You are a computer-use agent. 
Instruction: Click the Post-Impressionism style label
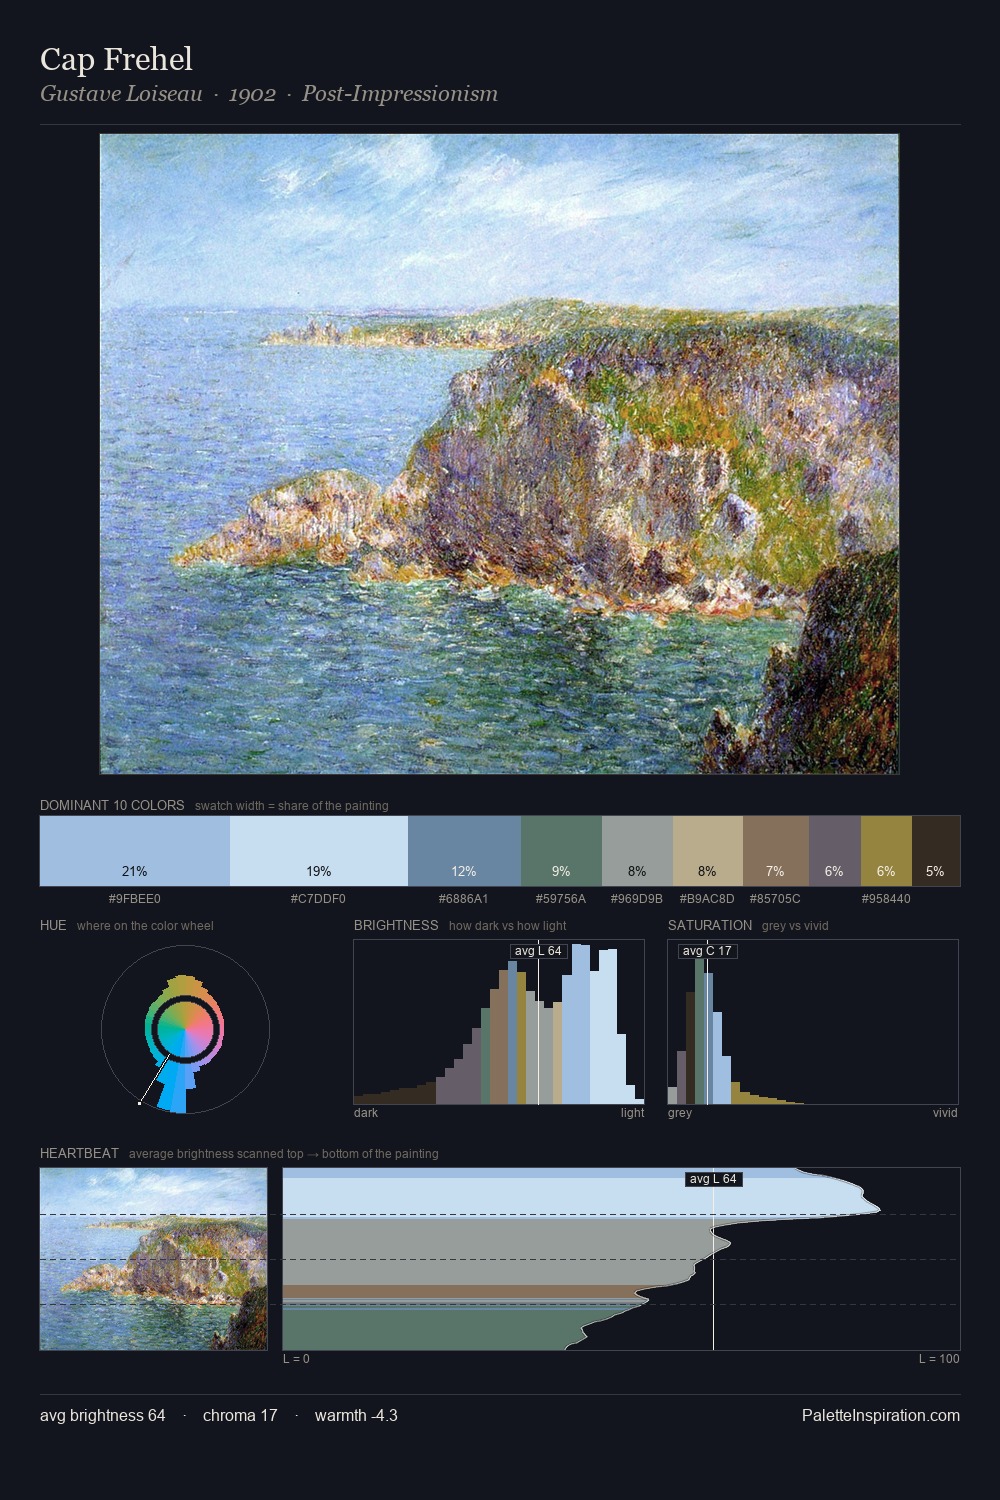pos(400,94)
